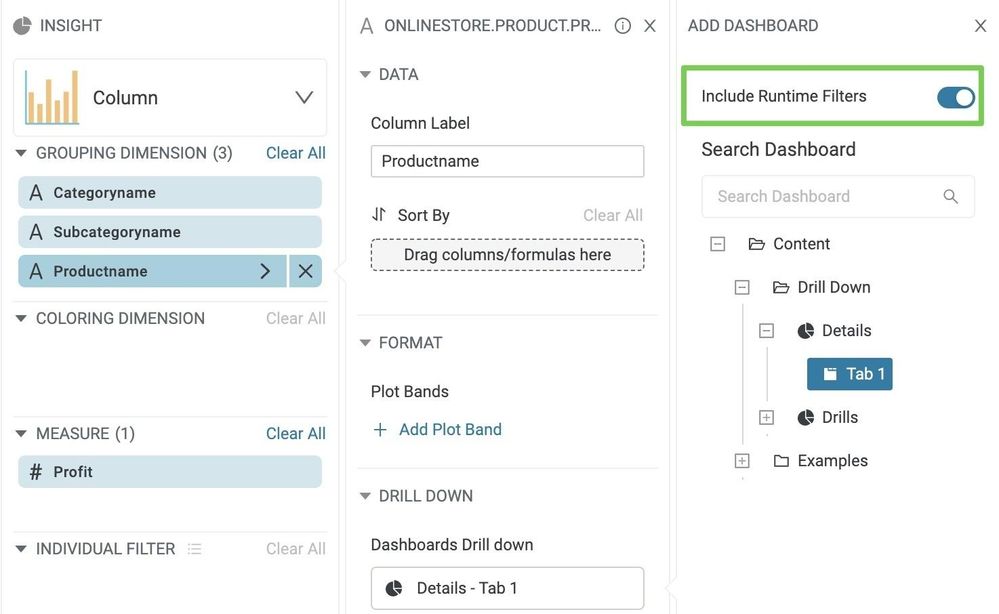Select the Profit measure chip
The image size is (999, 614).
(170, 472)
